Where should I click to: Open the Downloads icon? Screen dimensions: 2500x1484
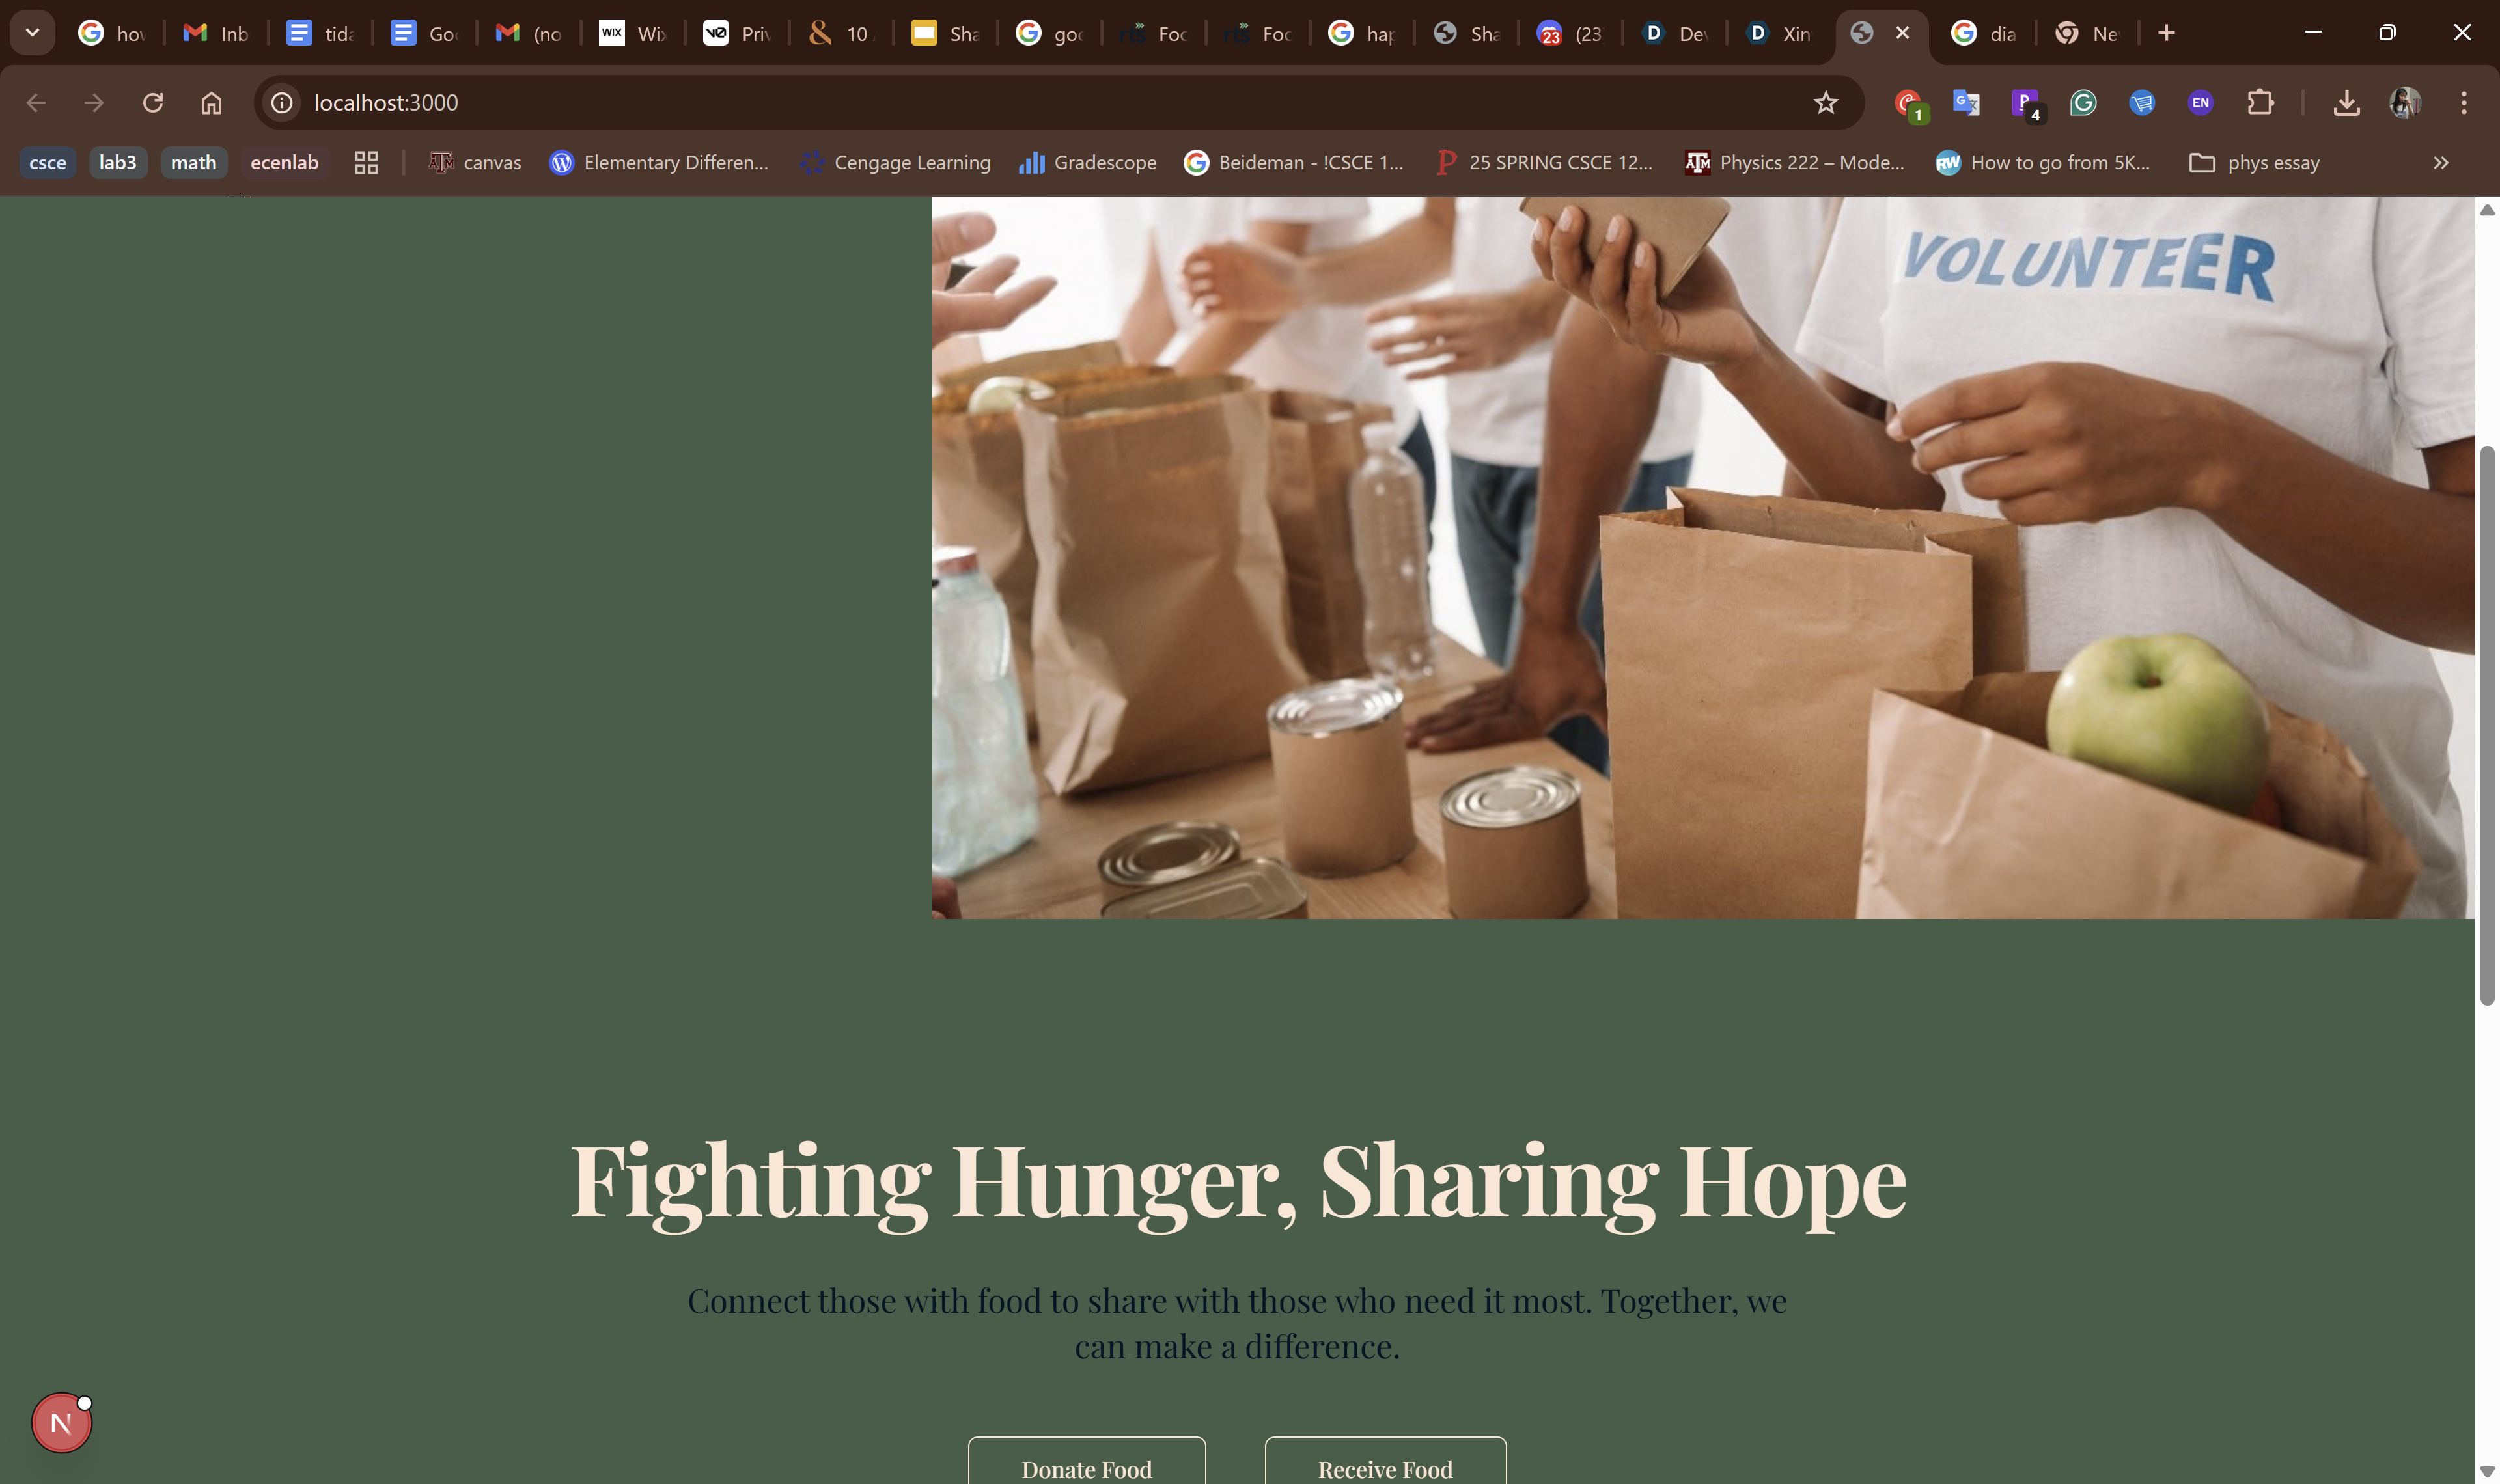point(2346,102)
